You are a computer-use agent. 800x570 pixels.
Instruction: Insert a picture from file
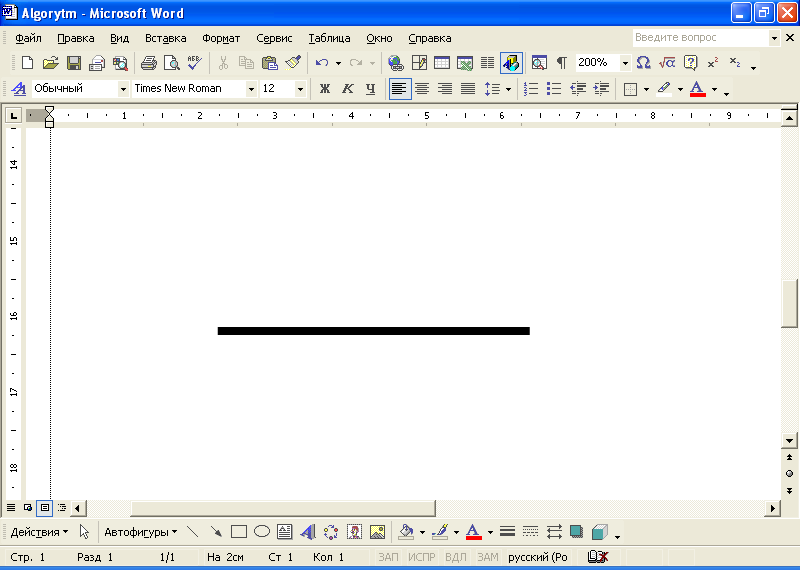pyautogui.click(x=377, y=532)
